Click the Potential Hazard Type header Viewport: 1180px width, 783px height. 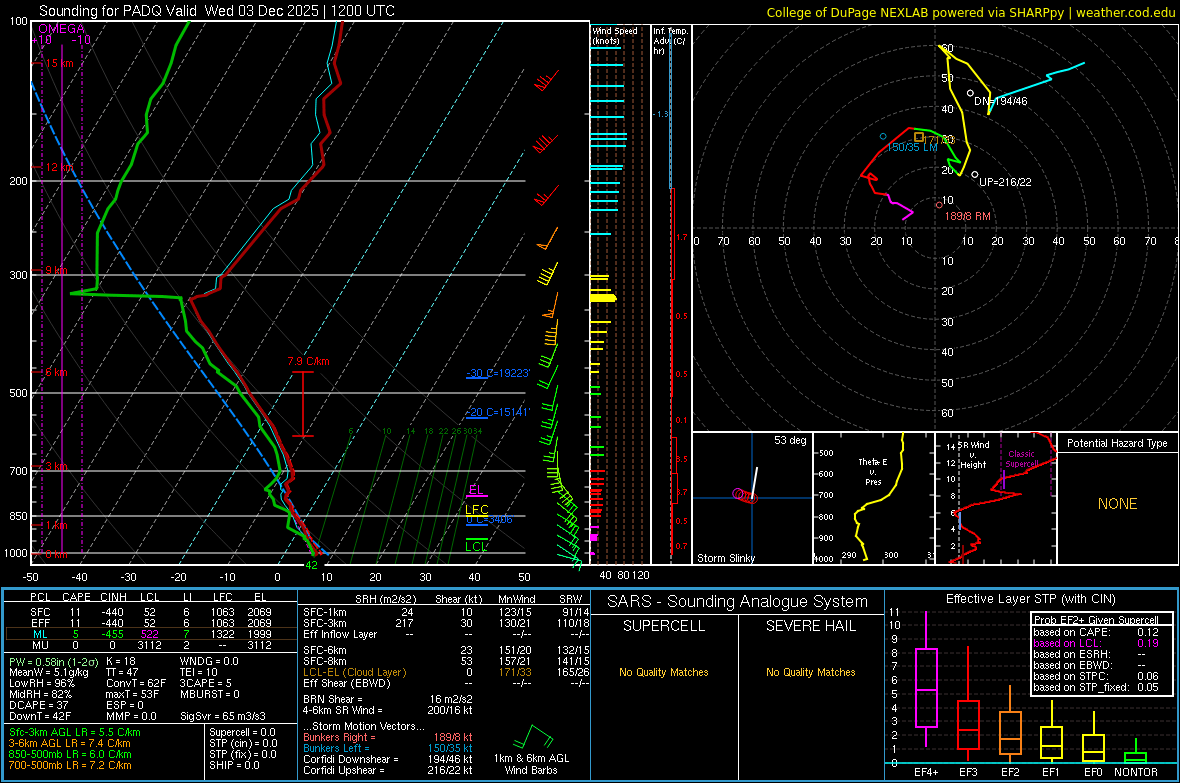click(x=1117, y=443)
